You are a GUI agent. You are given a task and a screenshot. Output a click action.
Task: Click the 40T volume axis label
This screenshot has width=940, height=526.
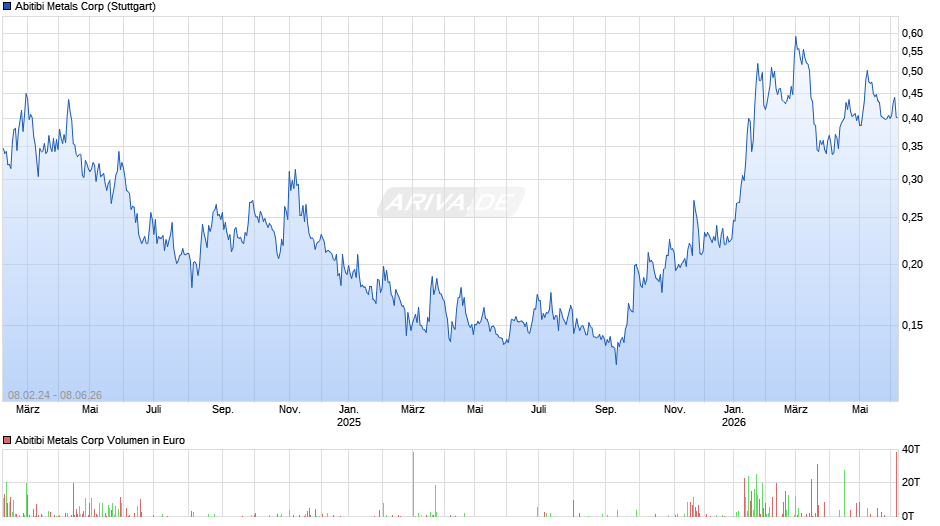tap(911, 449)
